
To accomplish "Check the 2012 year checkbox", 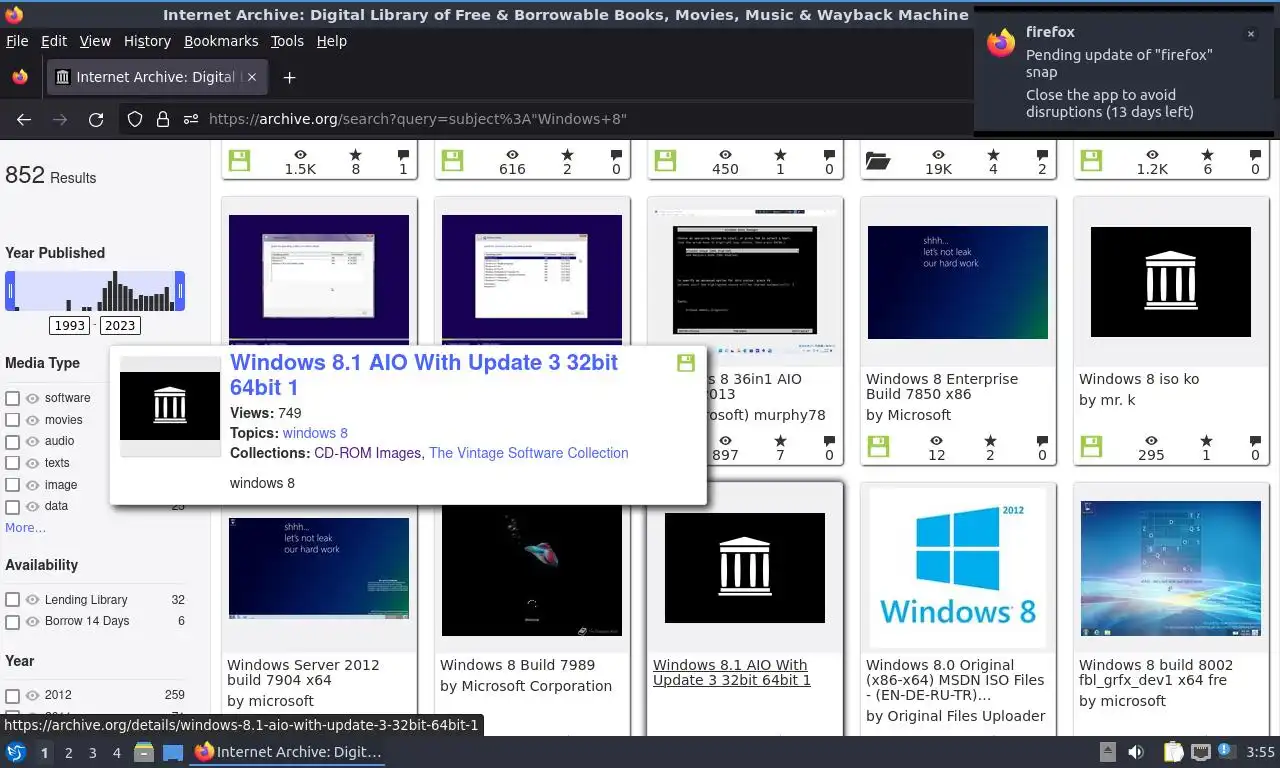I will tap(12, 695).
